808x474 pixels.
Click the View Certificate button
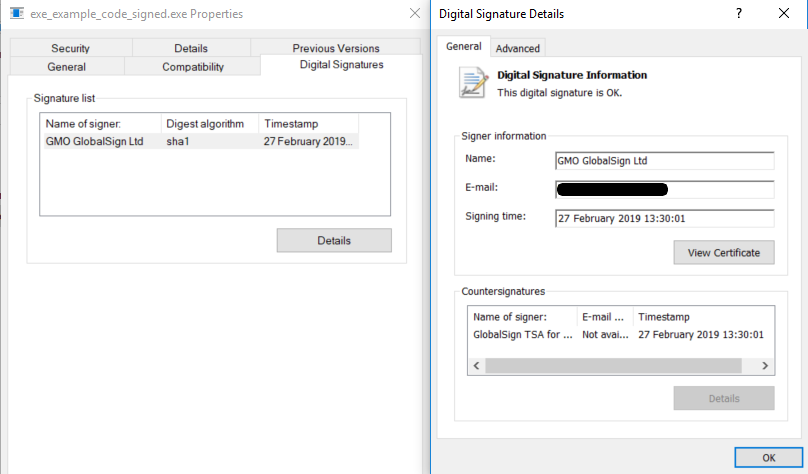[723, 253]
